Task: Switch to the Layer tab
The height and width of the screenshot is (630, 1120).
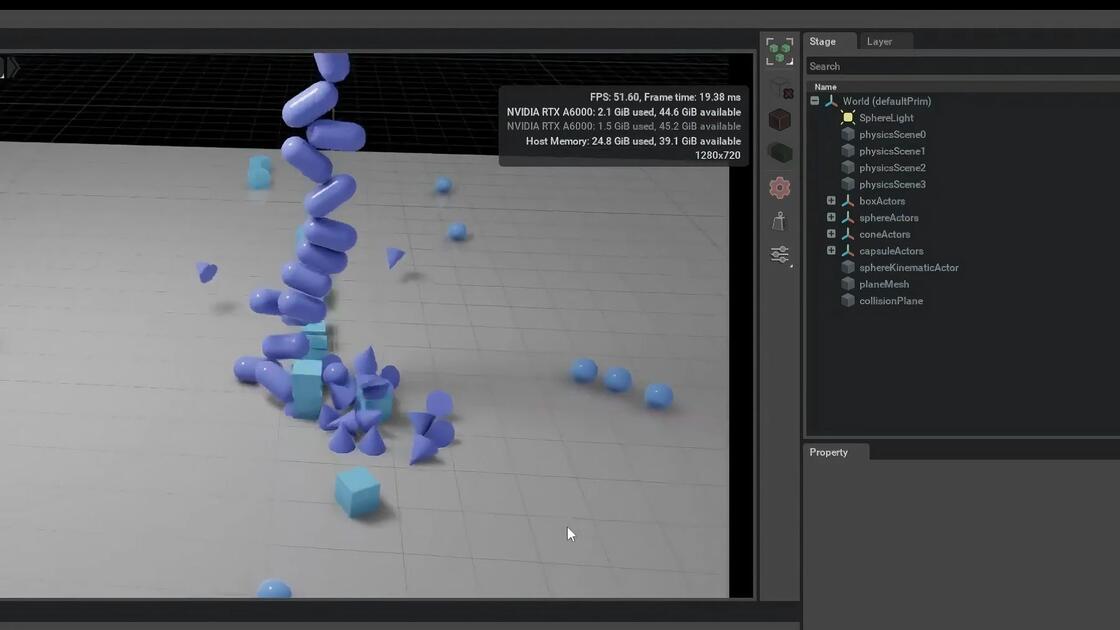Action: [884, 41]
